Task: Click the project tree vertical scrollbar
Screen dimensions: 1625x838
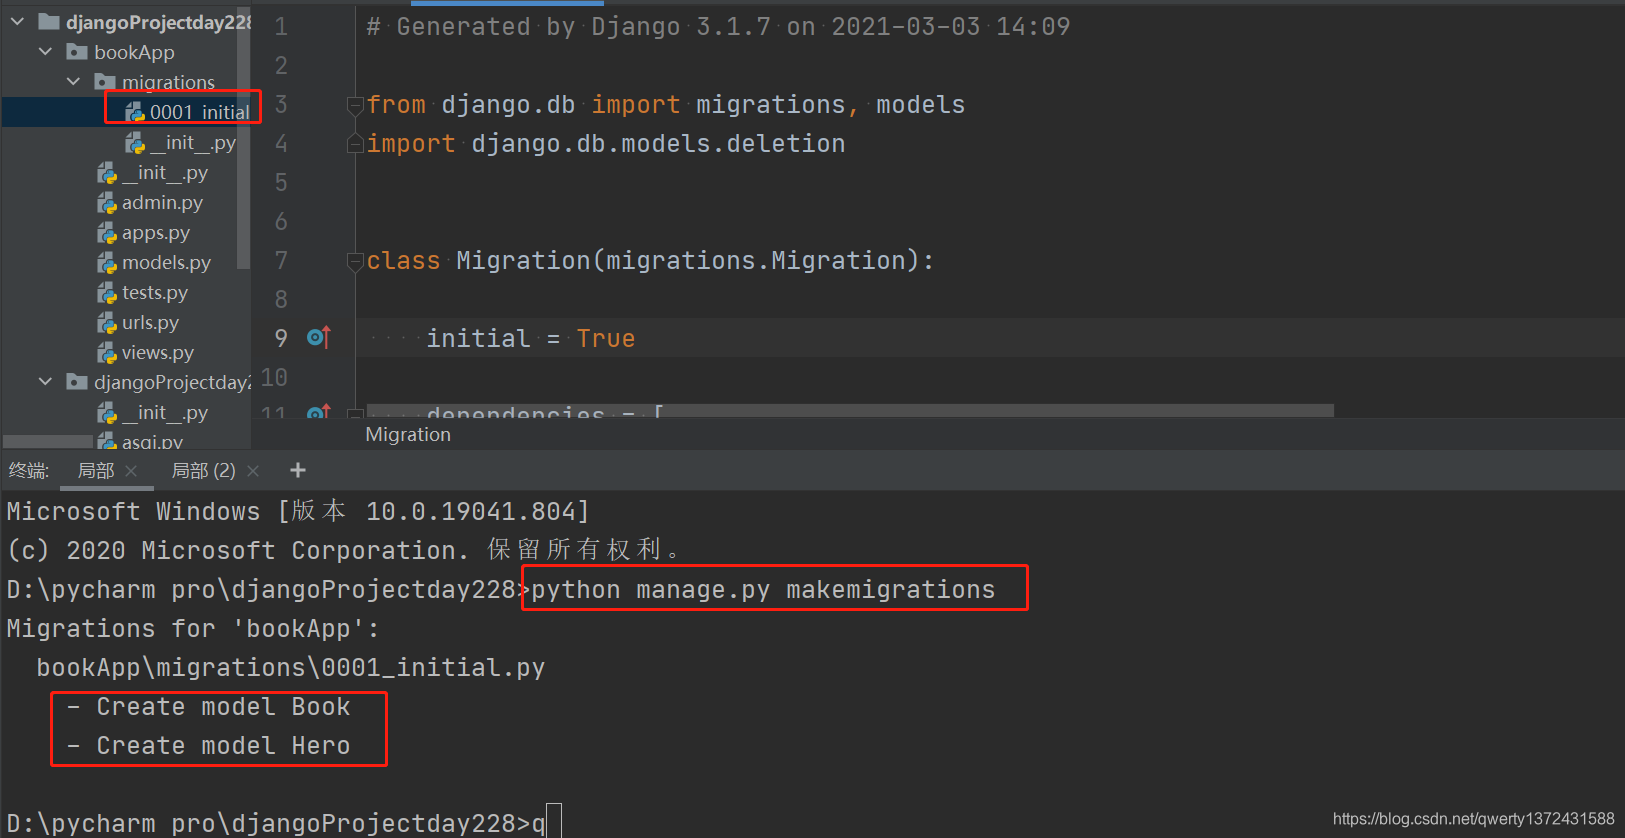Action: click(x=243, y=140)
